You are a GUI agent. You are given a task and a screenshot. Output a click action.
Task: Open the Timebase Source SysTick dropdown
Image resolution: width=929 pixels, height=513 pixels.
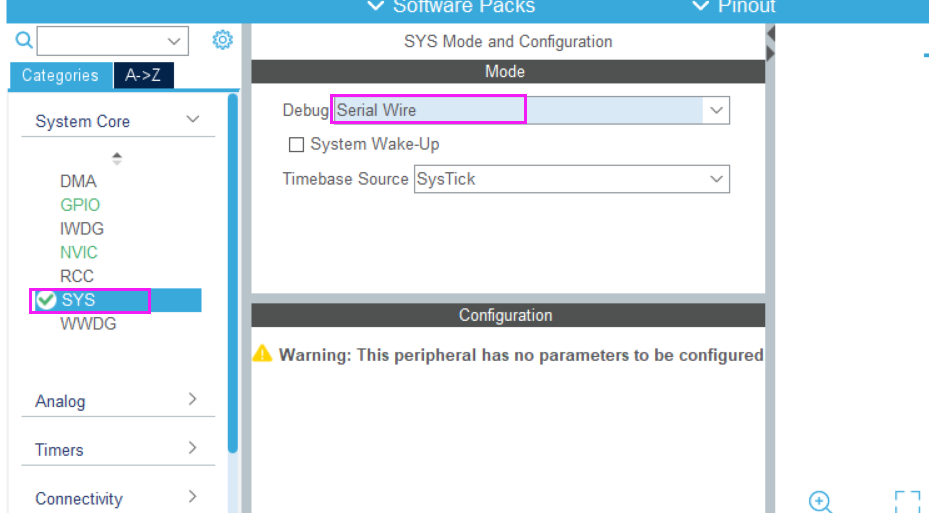point(572,179)
